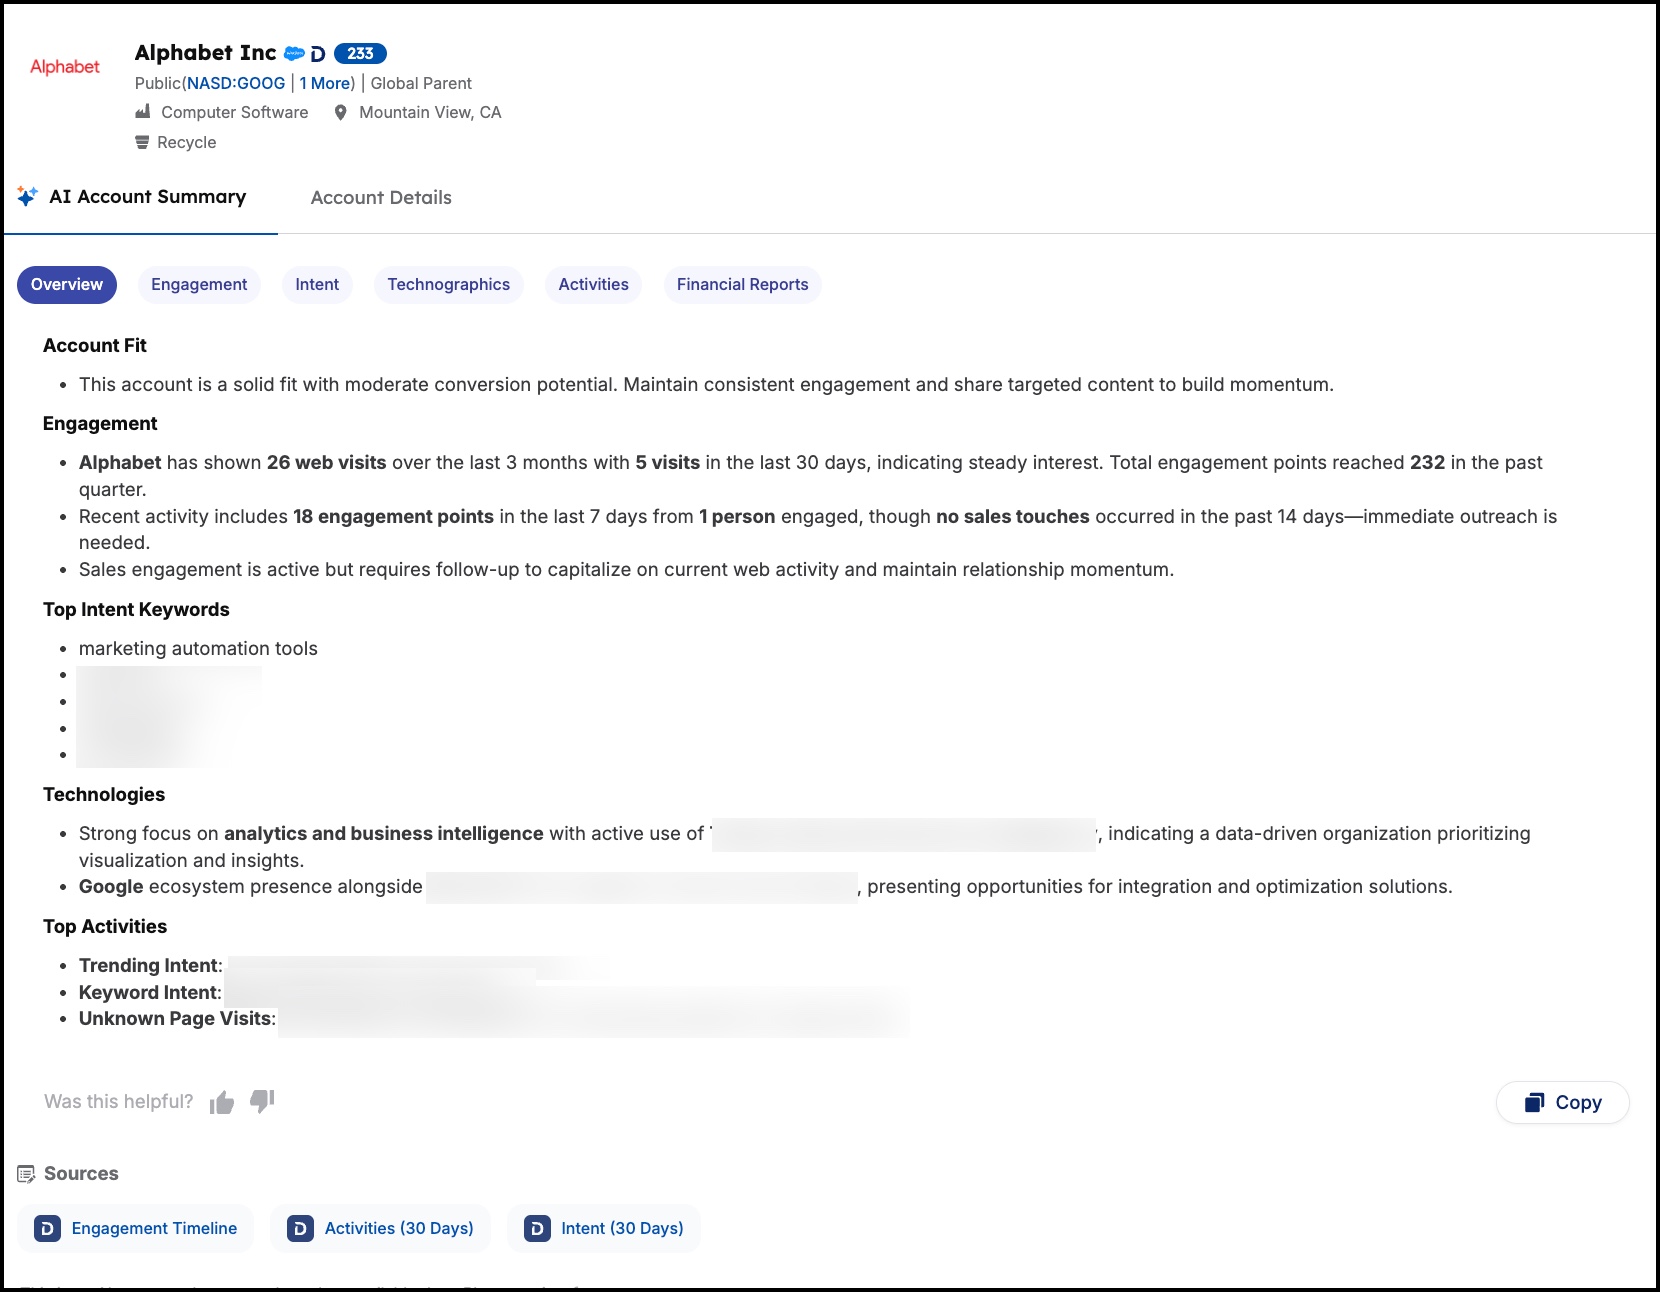Select the Intent pill tab
This screenshot has width=1660, height=1292.
(x=317, y=285)
